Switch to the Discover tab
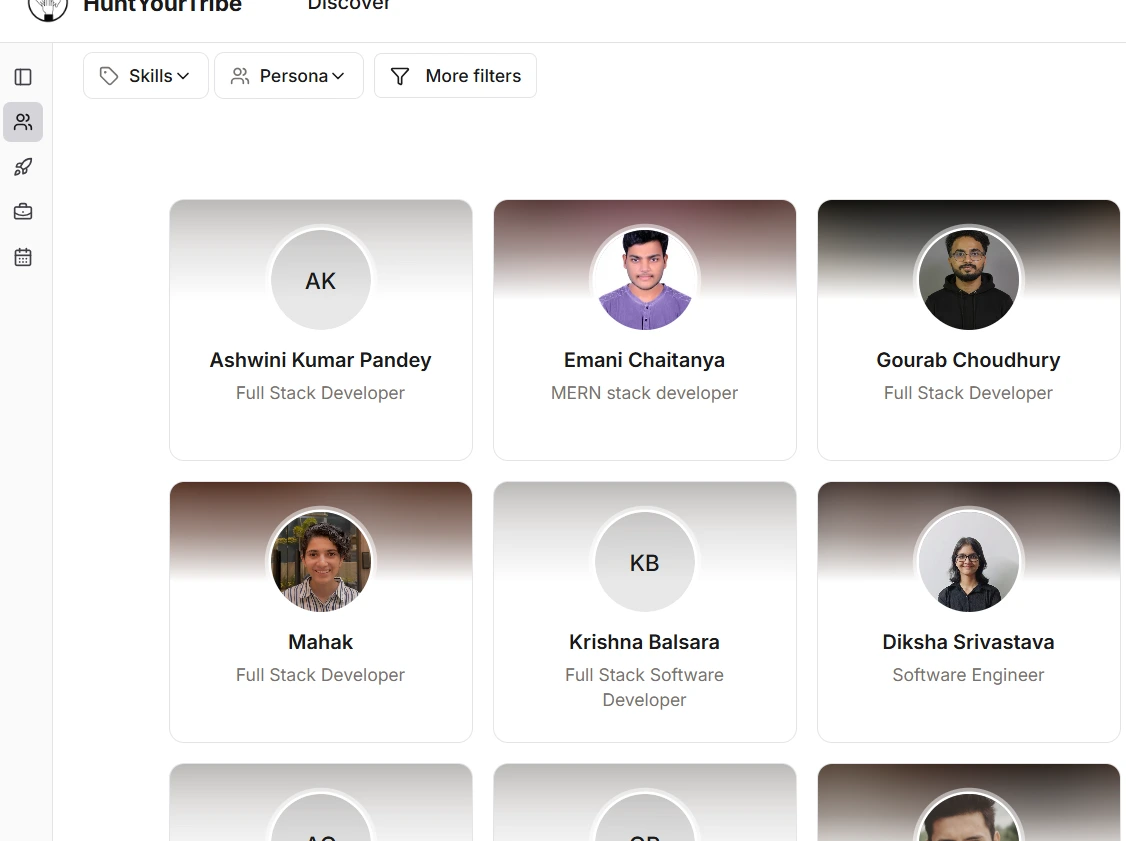The image size is (1126, 841). click(x=349, y=6)
